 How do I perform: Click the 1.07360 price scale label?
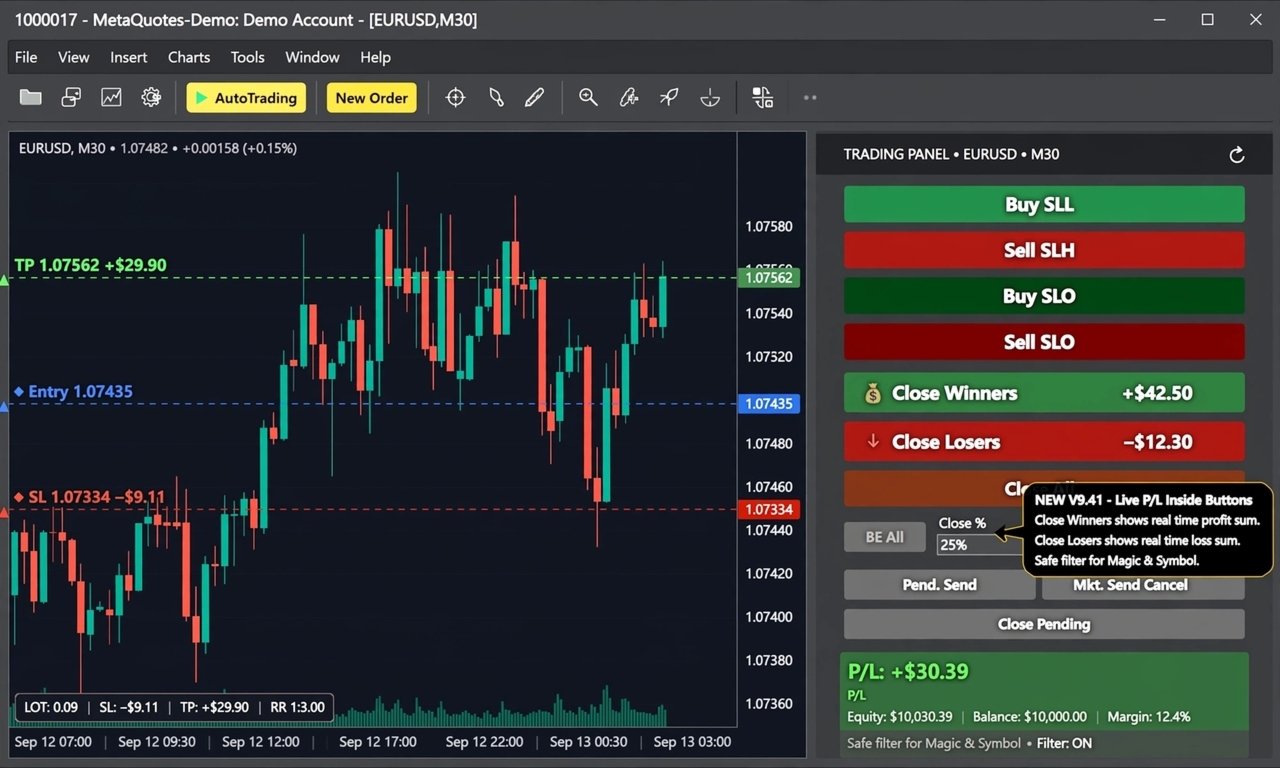click(x=768, y=703)
